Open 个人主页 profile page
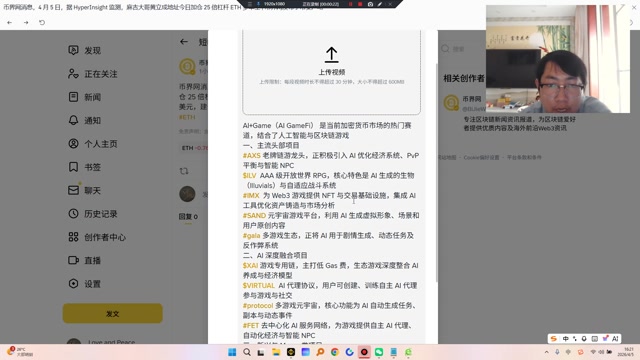 point(93,144)
